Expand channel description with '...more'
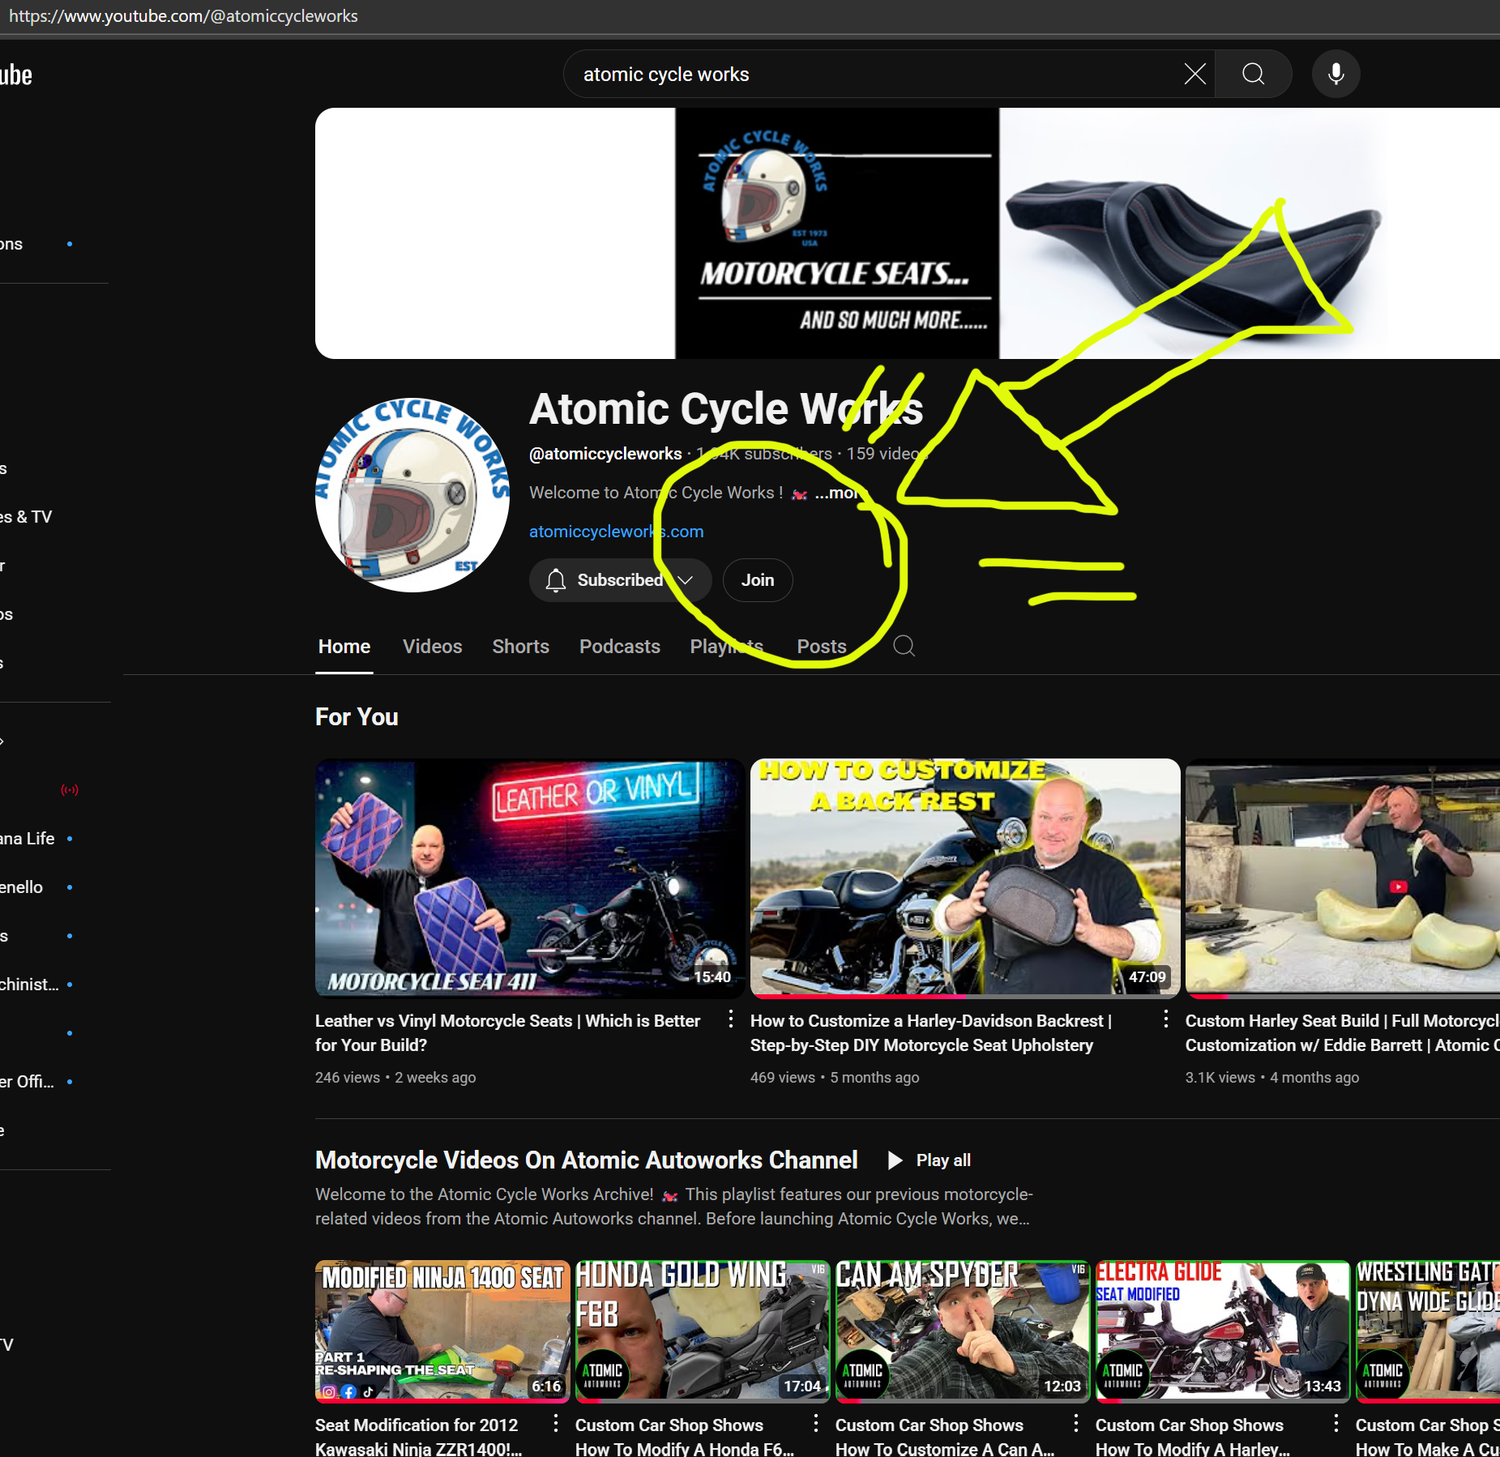The image size is (1500, 1457). click(x=836, y=493)
